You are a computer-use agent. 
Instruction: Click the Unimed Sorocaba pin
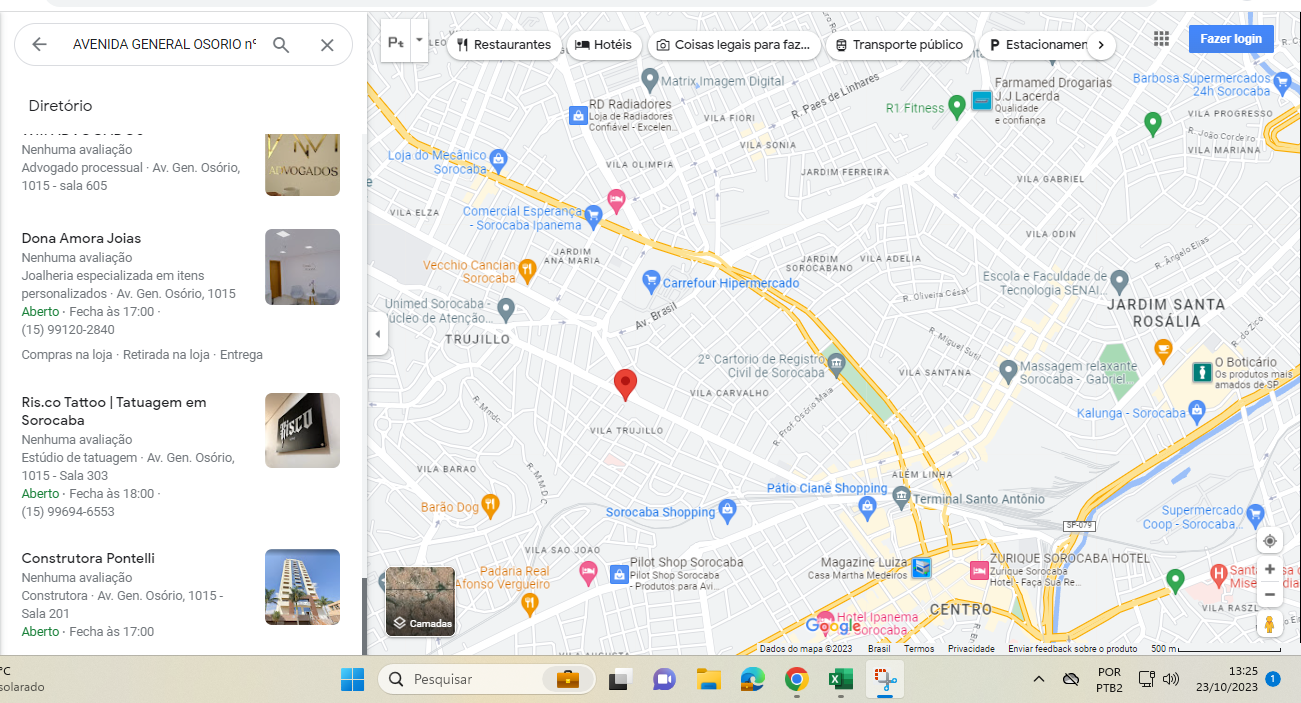click(506, 308)
